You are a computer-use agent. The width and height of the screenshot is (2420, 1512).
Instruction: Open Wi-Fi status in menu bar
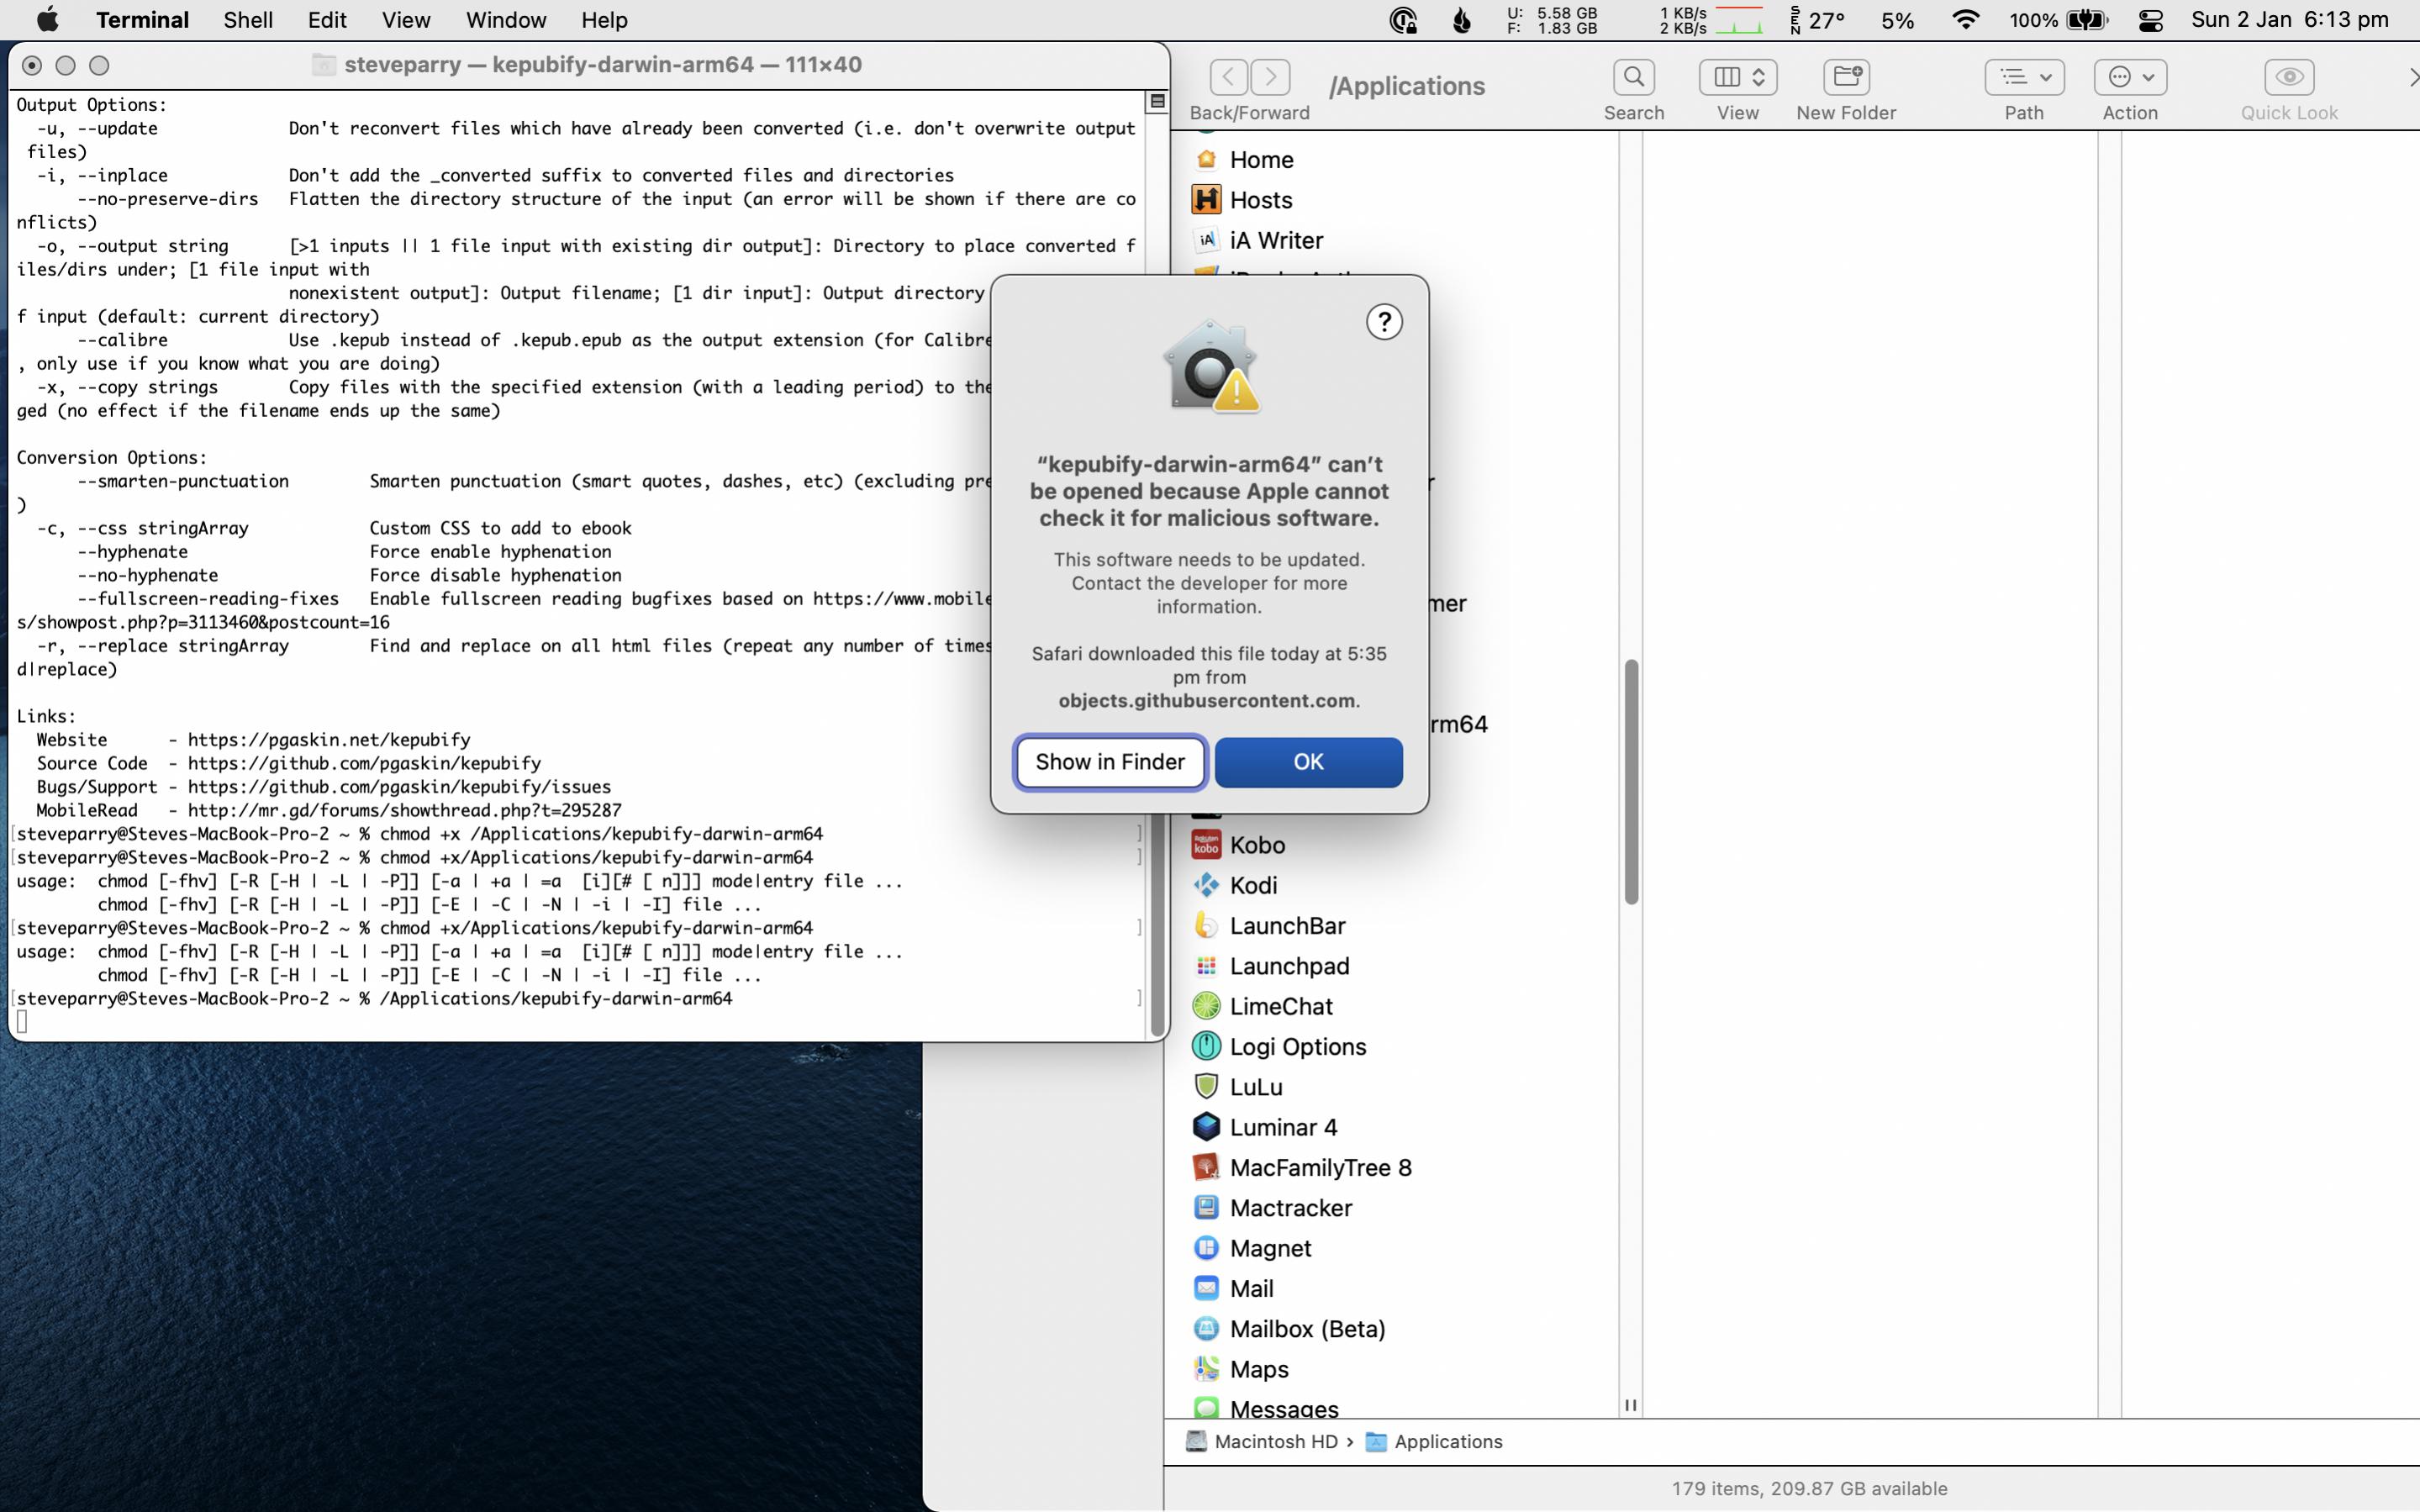coord(1965,20)
